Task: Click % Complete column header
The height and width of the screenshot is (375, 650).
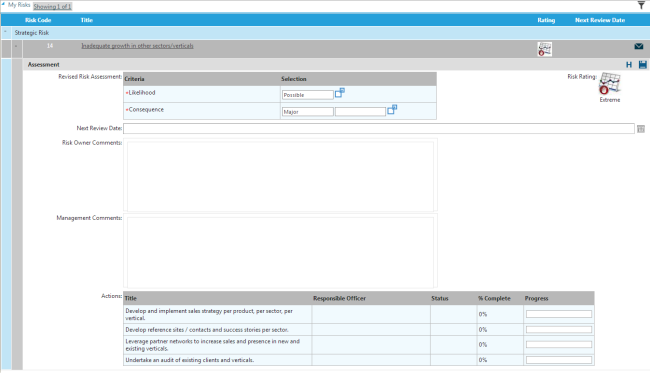Action: click(x=494, y=298)
